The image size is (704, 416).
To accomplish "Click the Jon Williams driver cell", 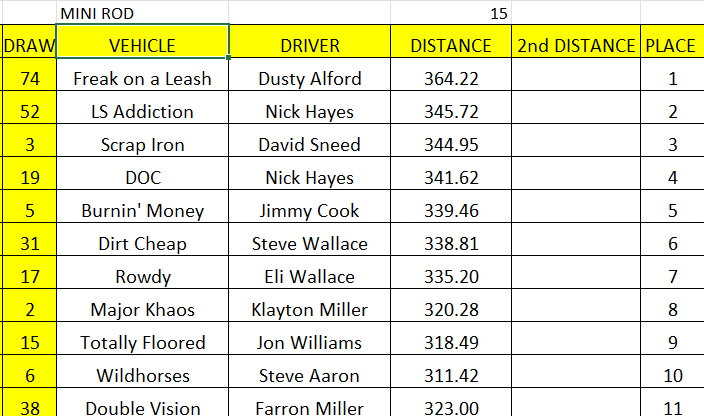I will [309, 343].
